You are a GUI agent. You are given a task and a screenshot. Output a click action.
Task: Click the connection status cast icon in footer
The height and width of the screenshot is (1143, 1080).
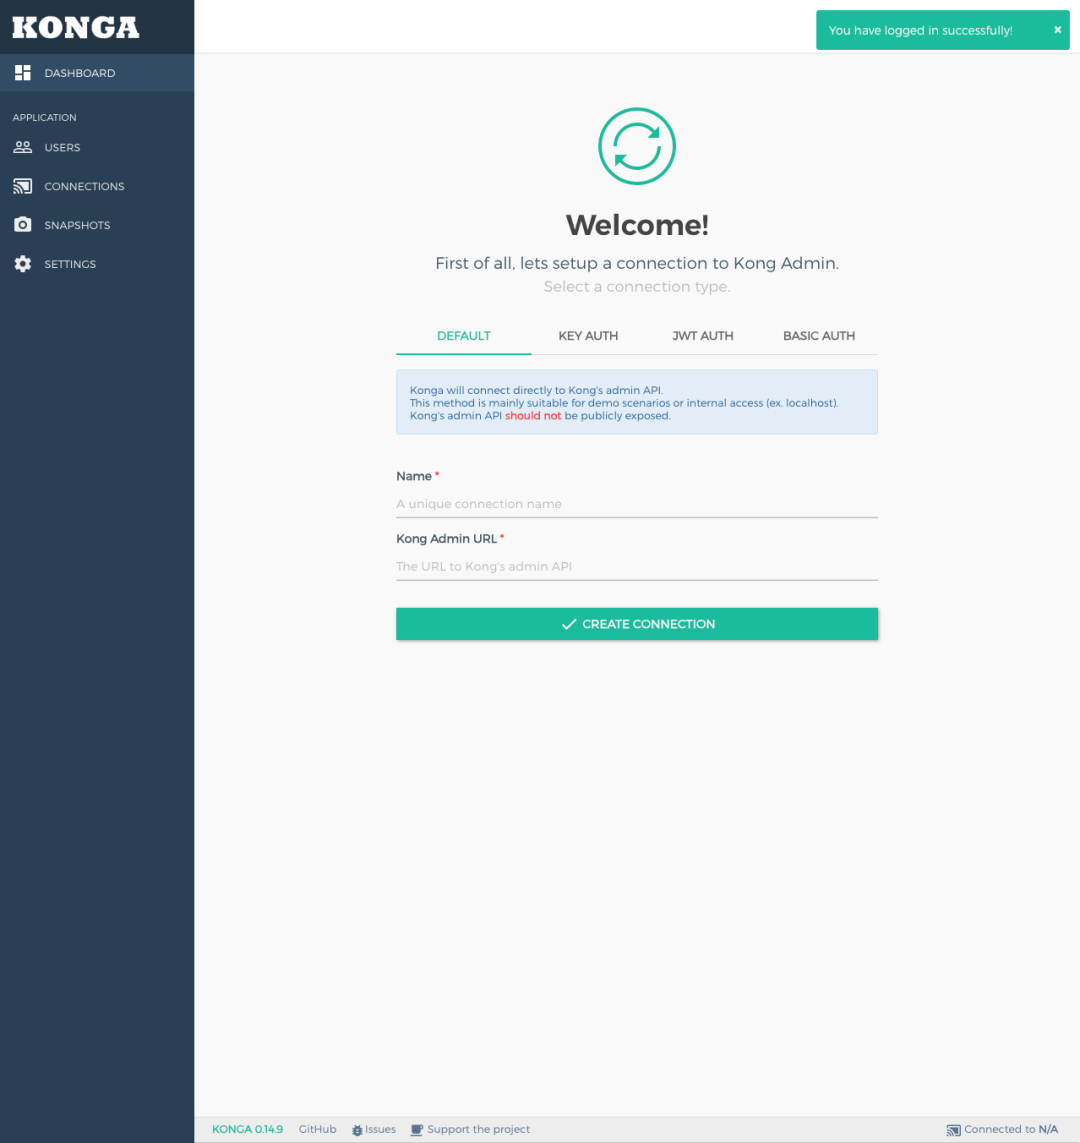pyautogui.click(x=953, y=1130)
